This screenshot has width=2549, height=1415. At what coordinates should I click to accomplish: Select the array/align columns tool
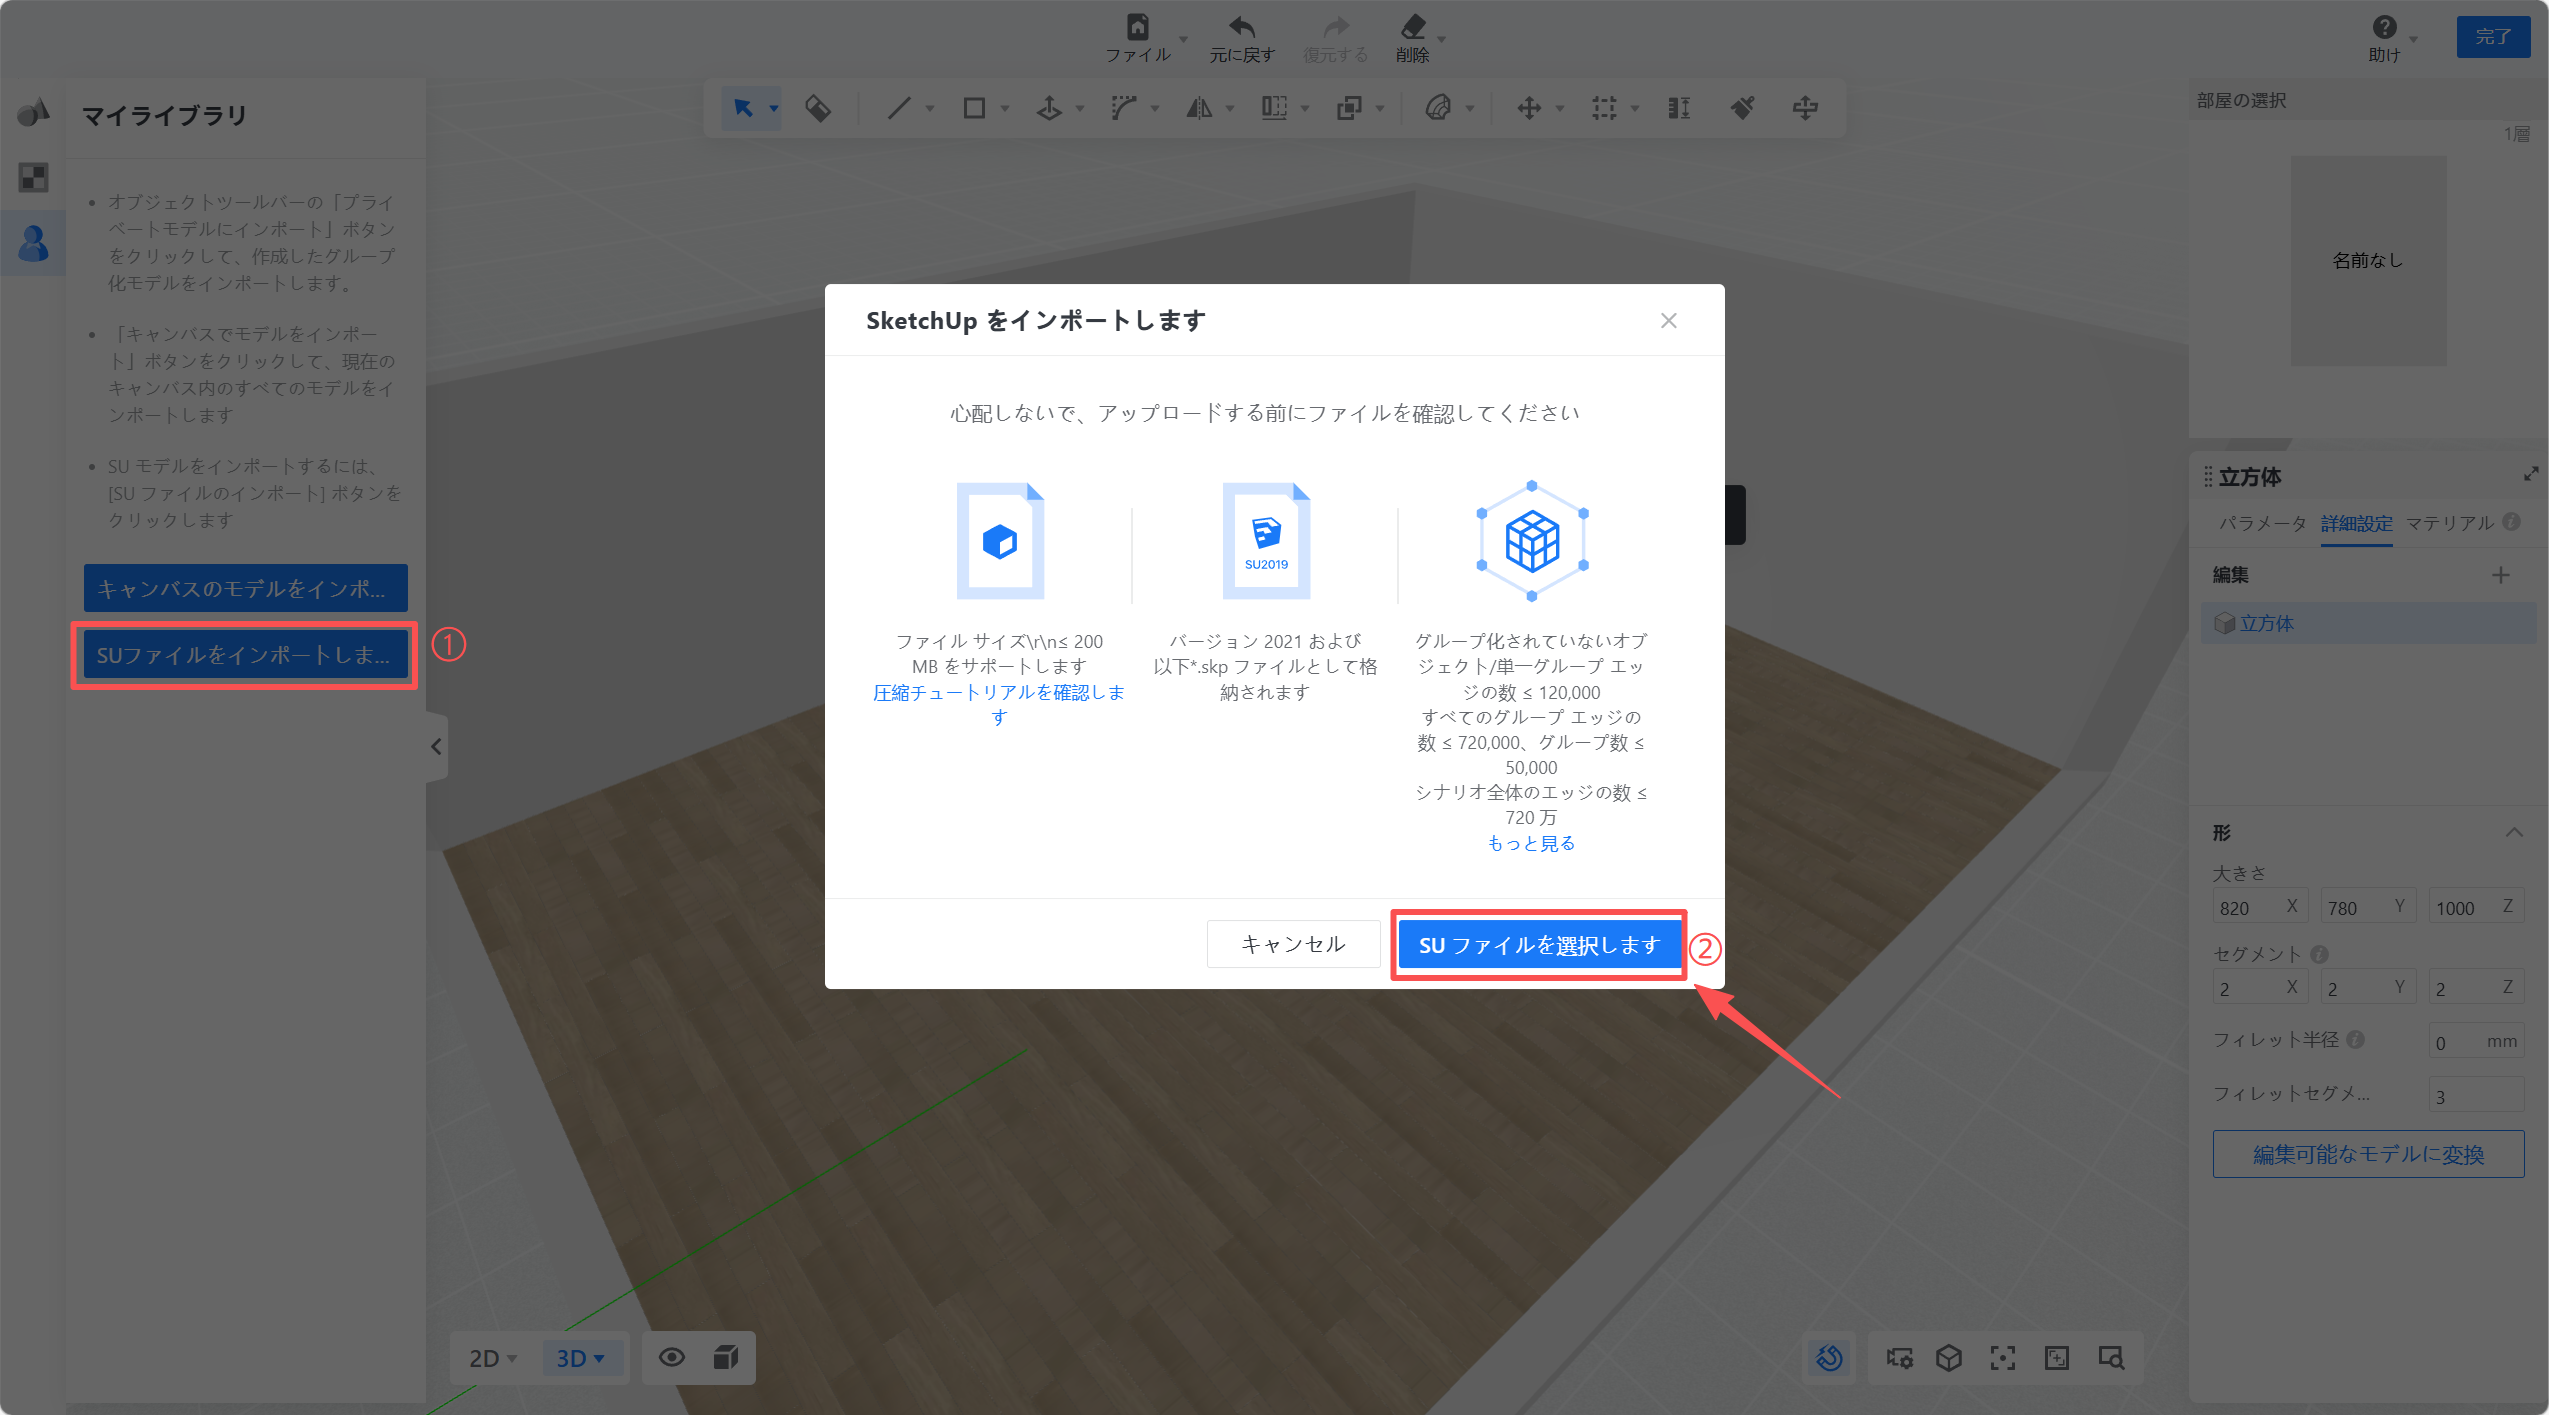1274,108
